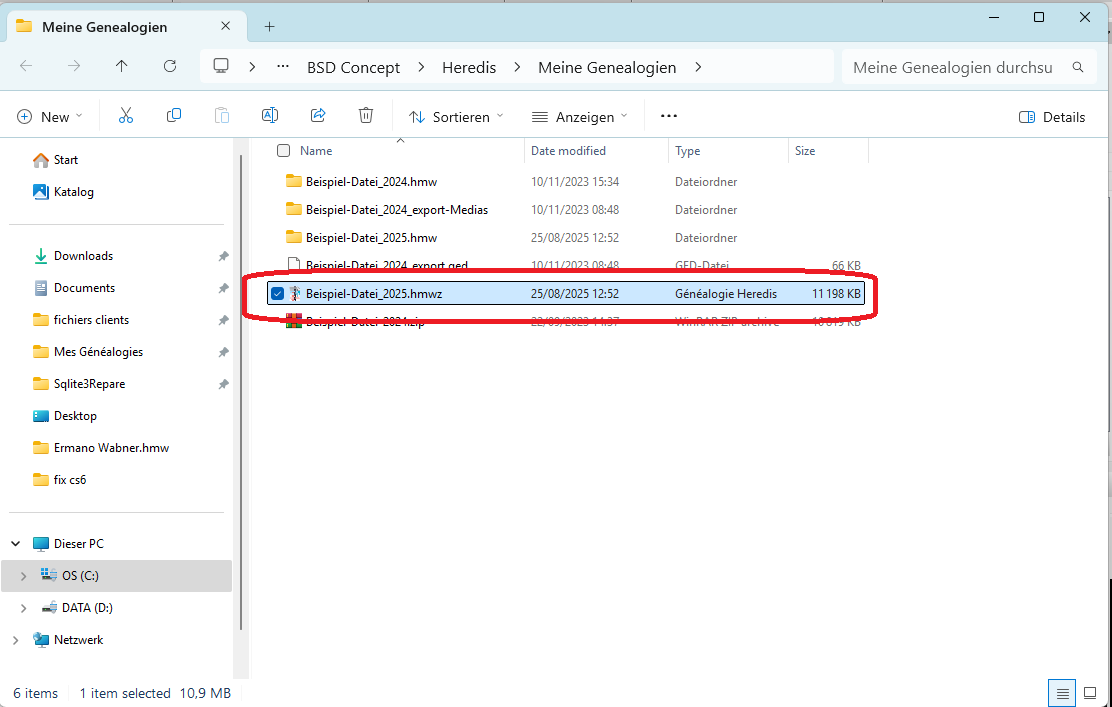The image size is (1112, 707).
Task: Open the Sortieren dropdown
Action: pyautogui.click(x=456, y=117)
